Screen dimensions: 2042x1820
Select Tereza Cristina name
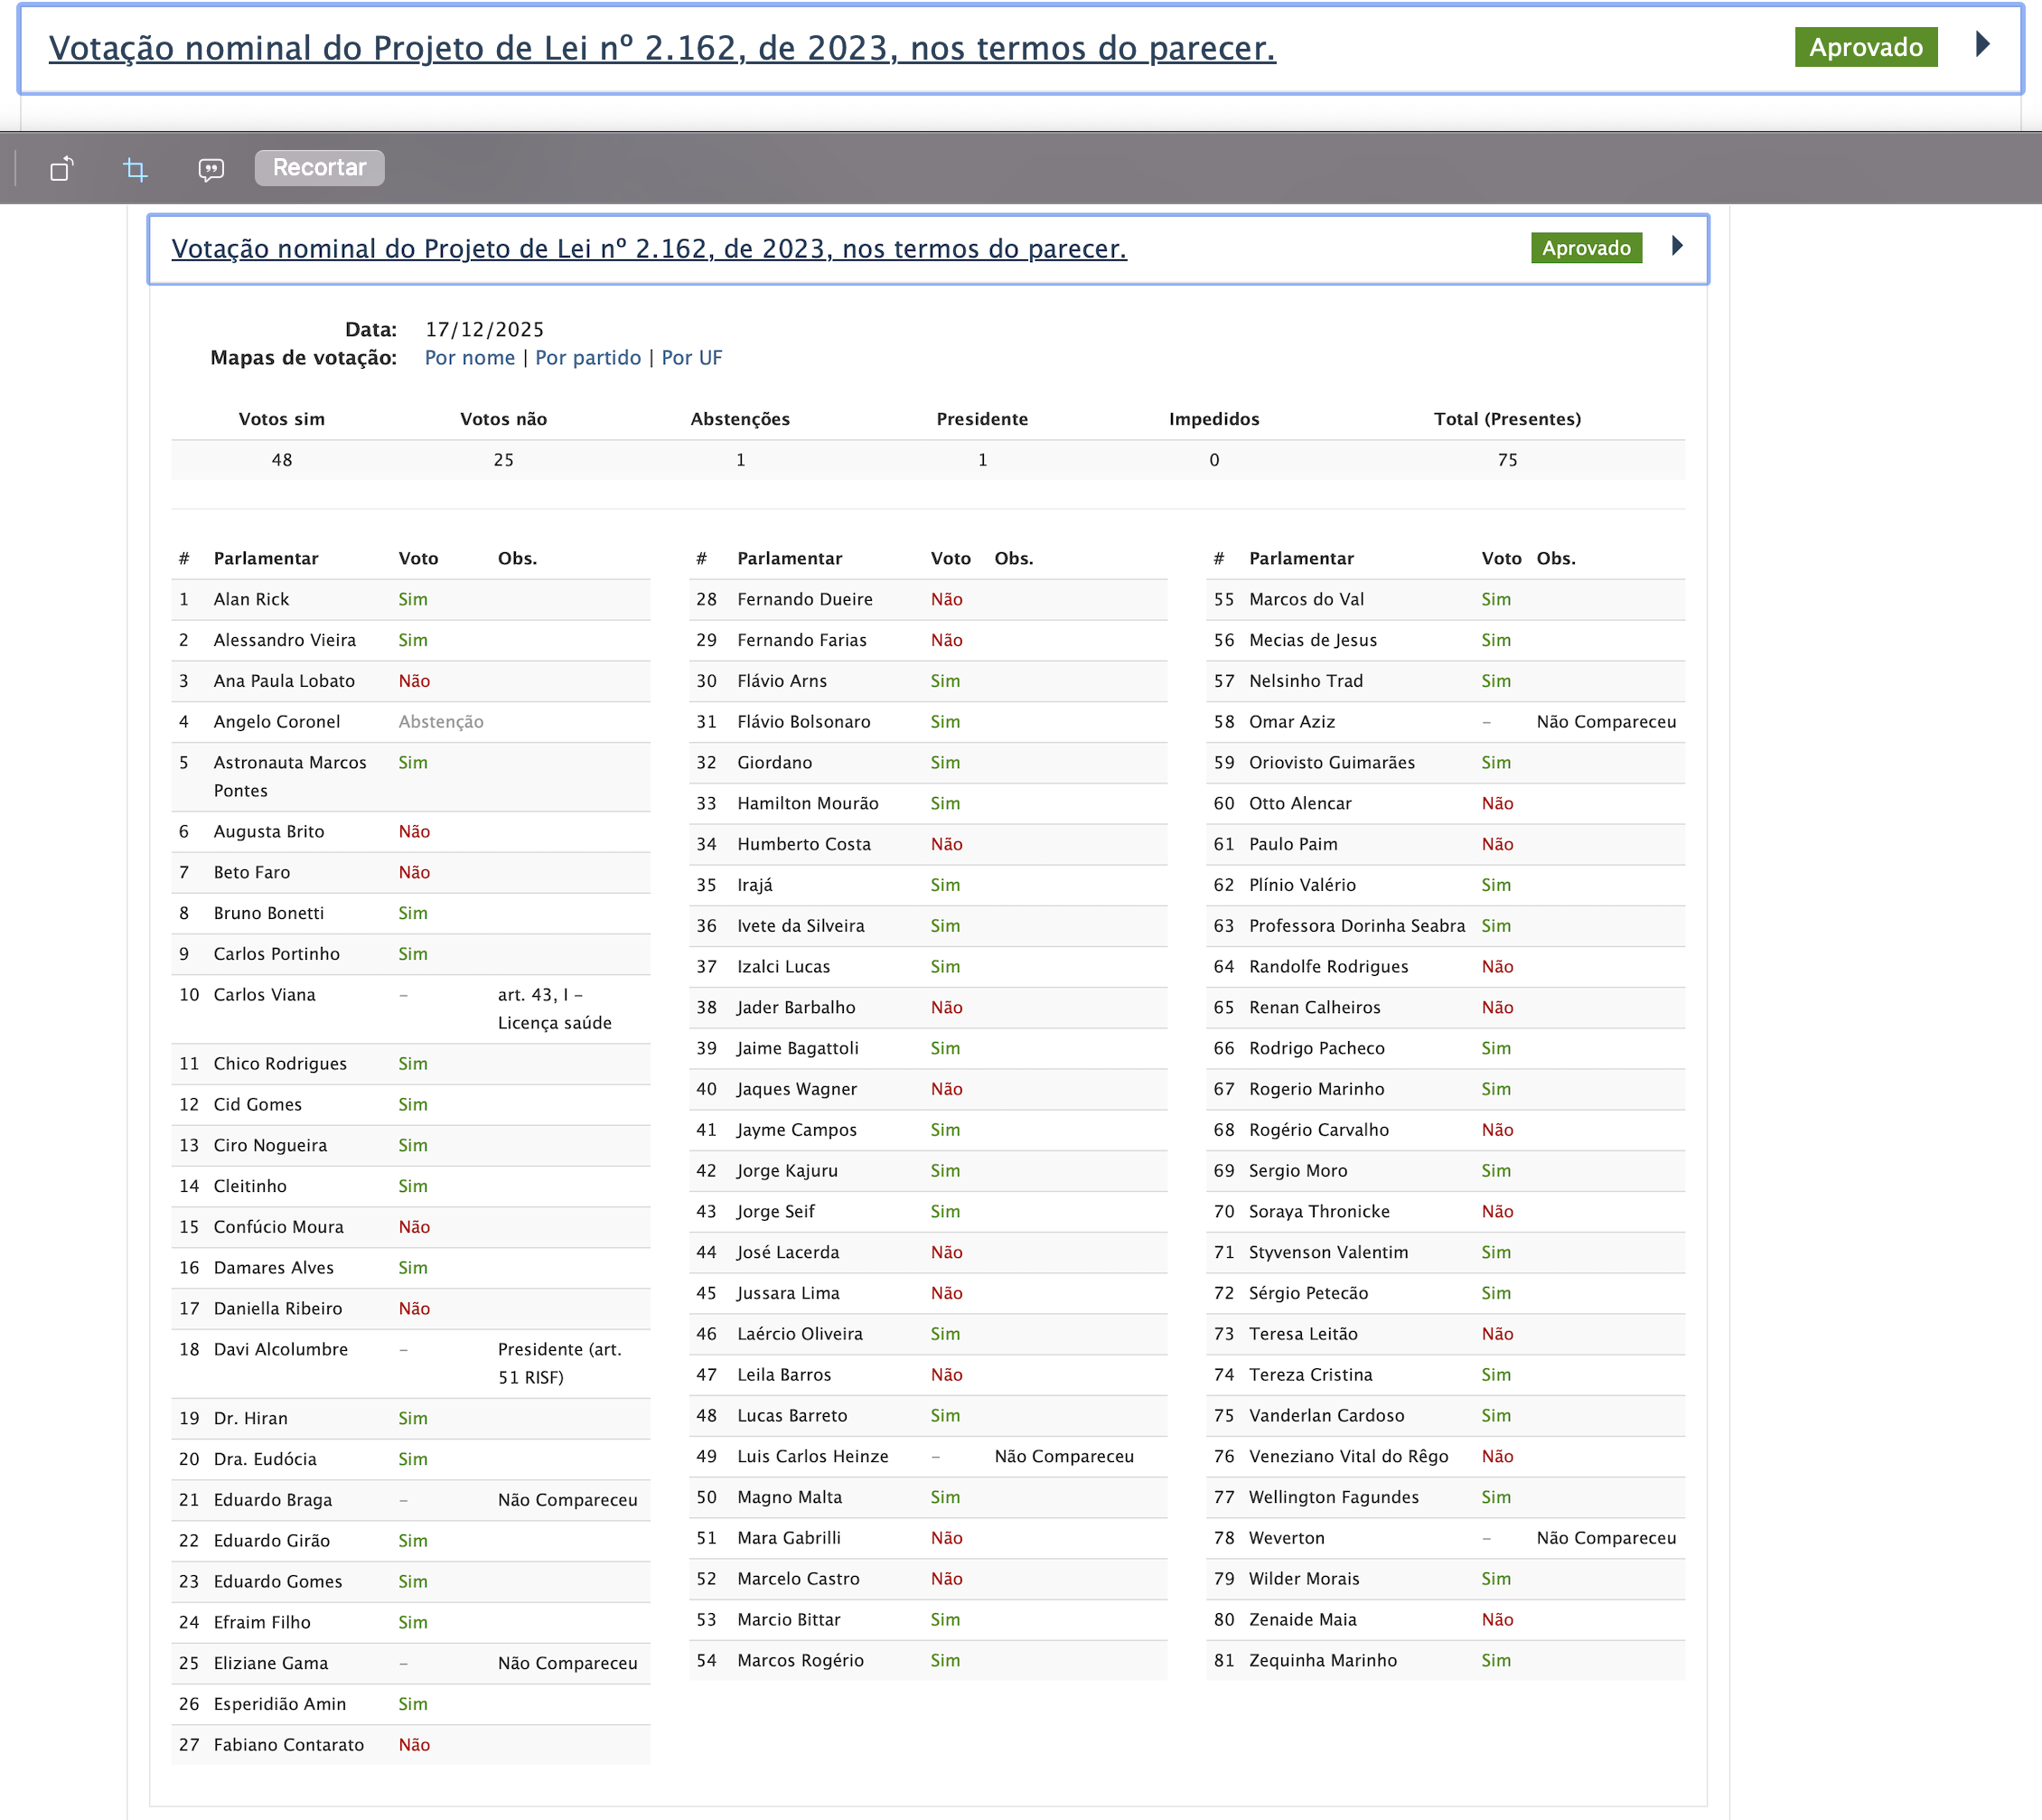[x=1311, y=1375]
